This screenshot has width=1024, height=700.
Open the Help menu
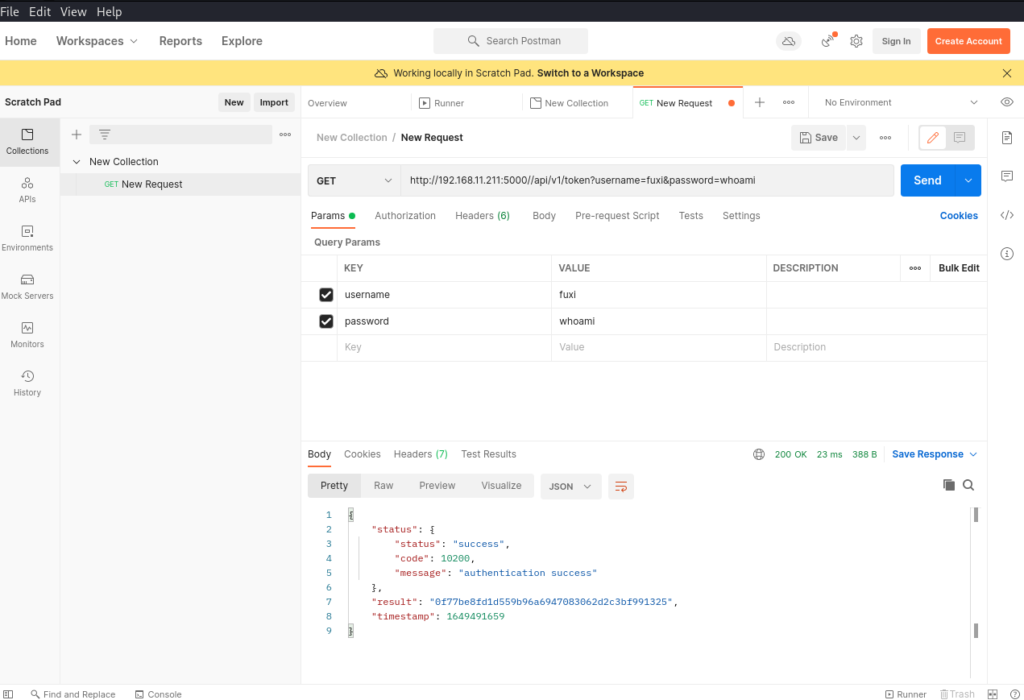coord(109,12)
